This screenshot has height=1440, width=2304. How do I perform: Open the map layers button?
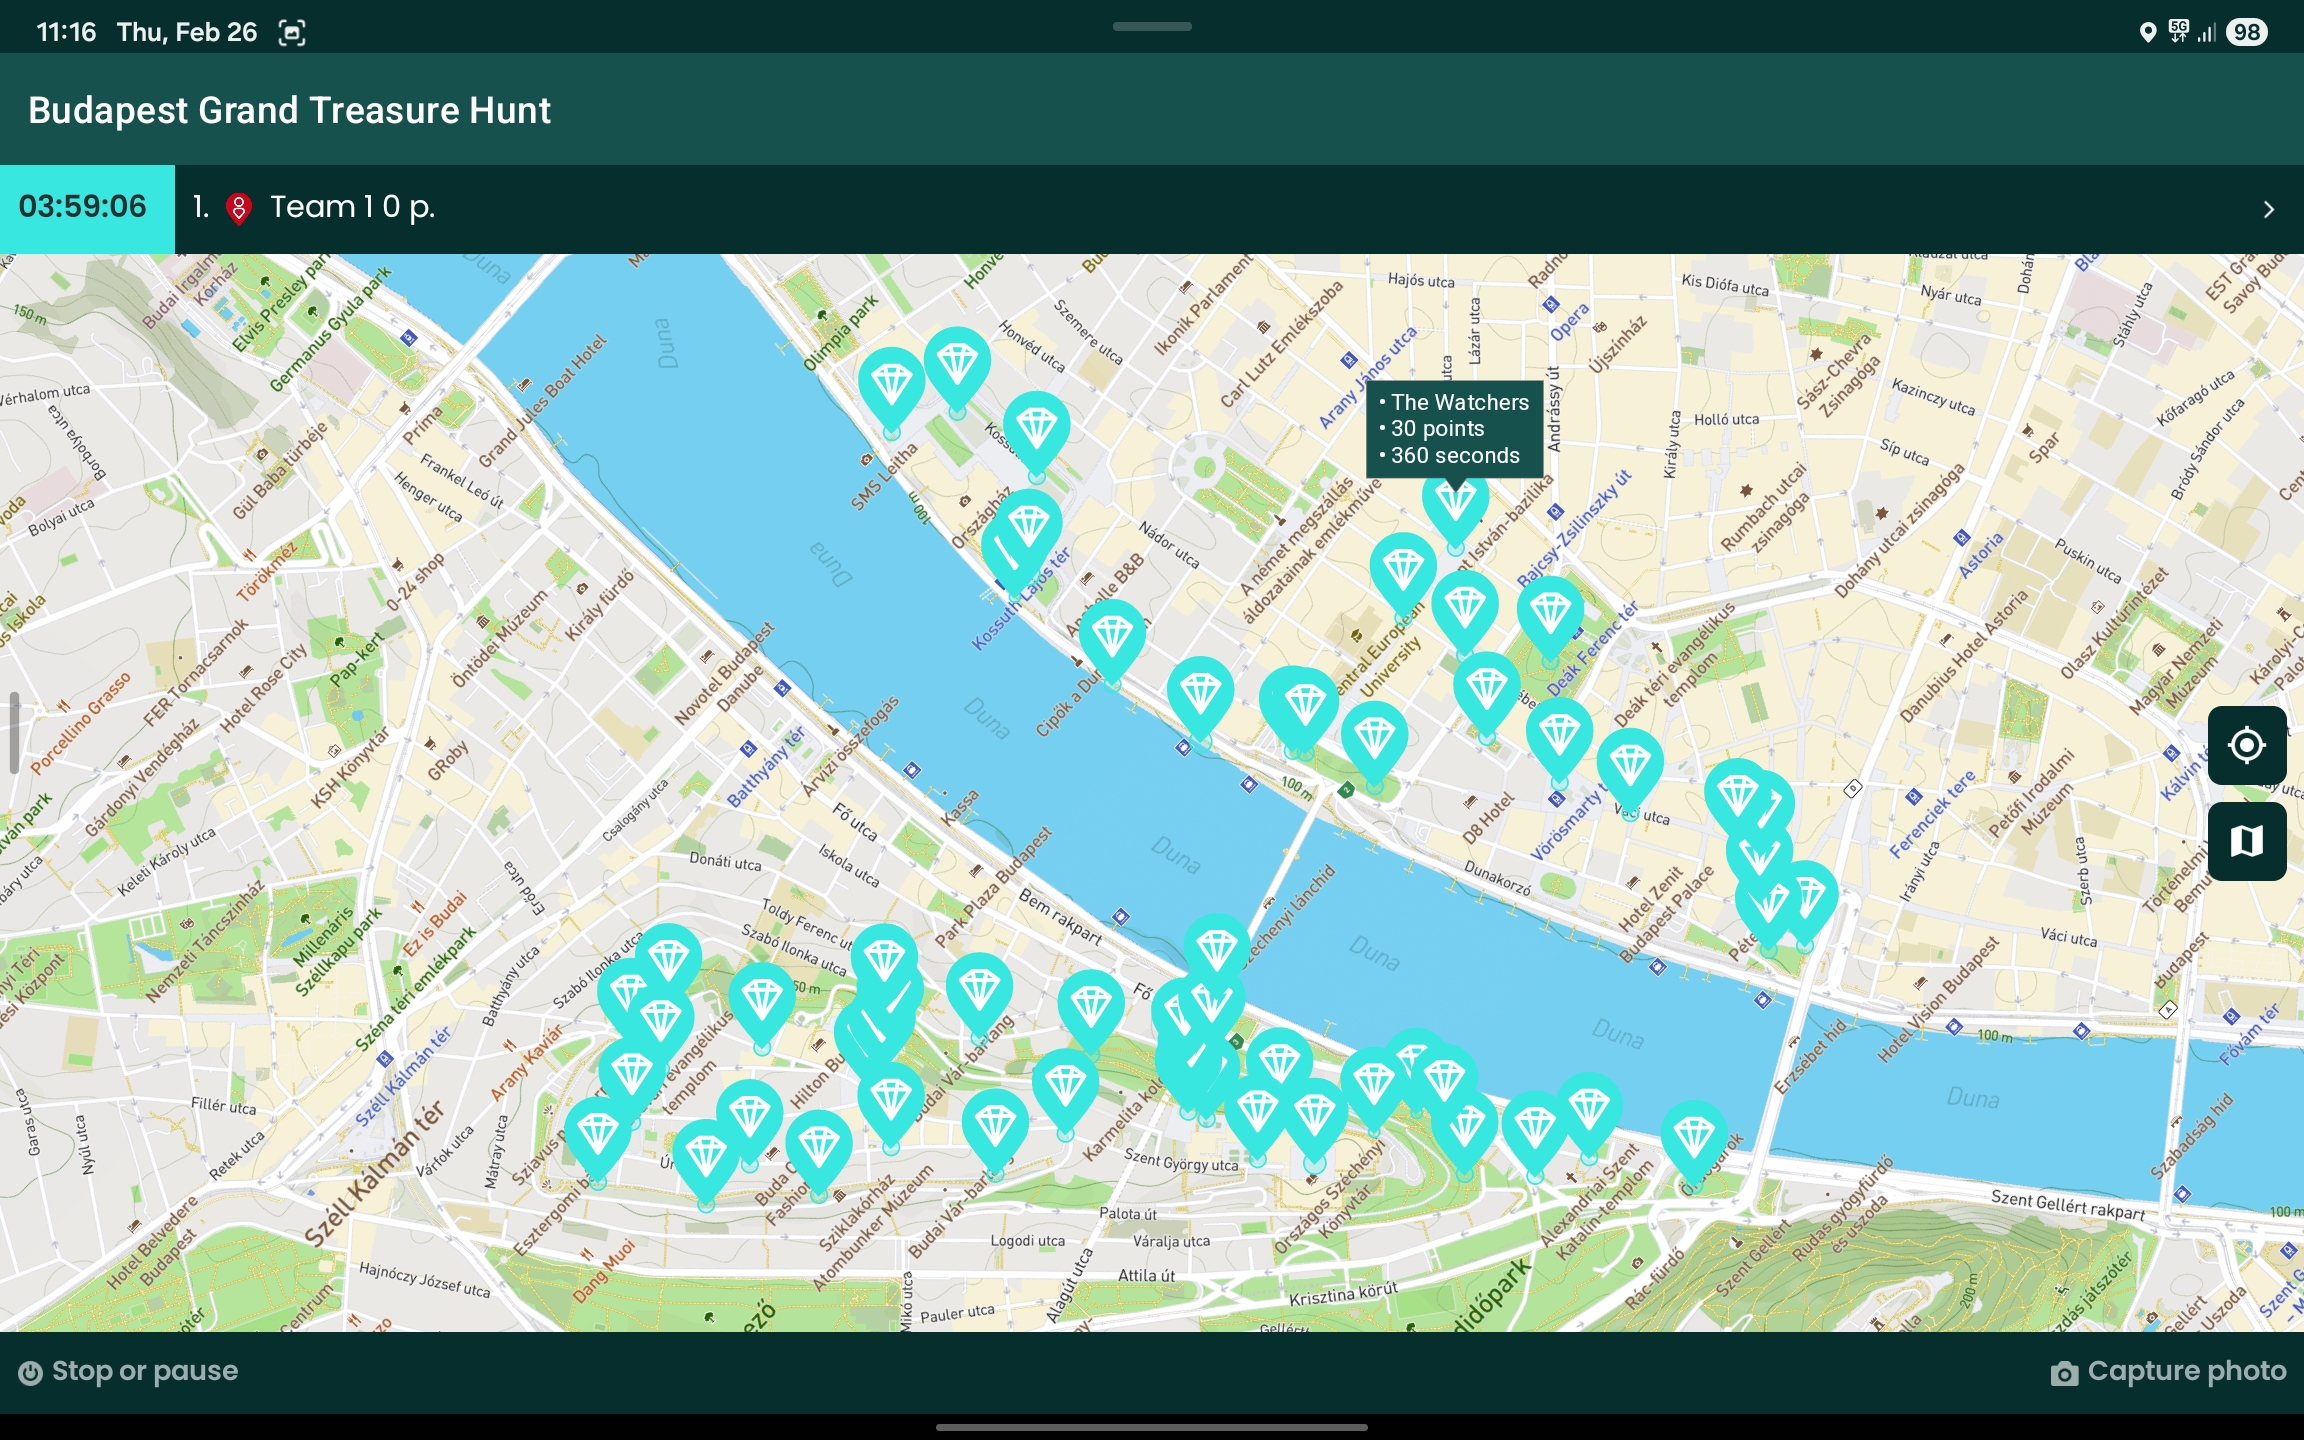(2246, 841)
